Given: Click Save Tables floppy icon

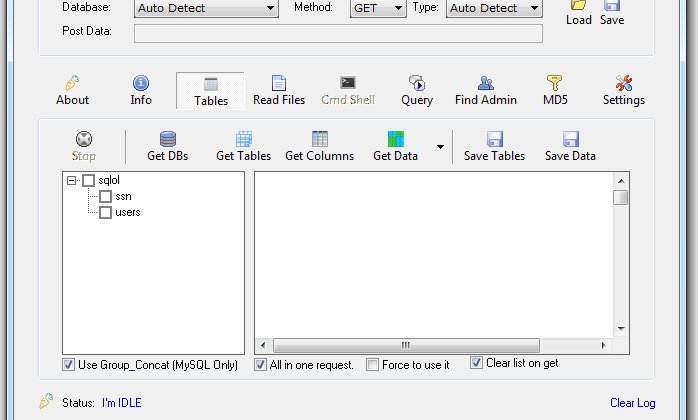Looking at the screenshot, I should point(495,139).
